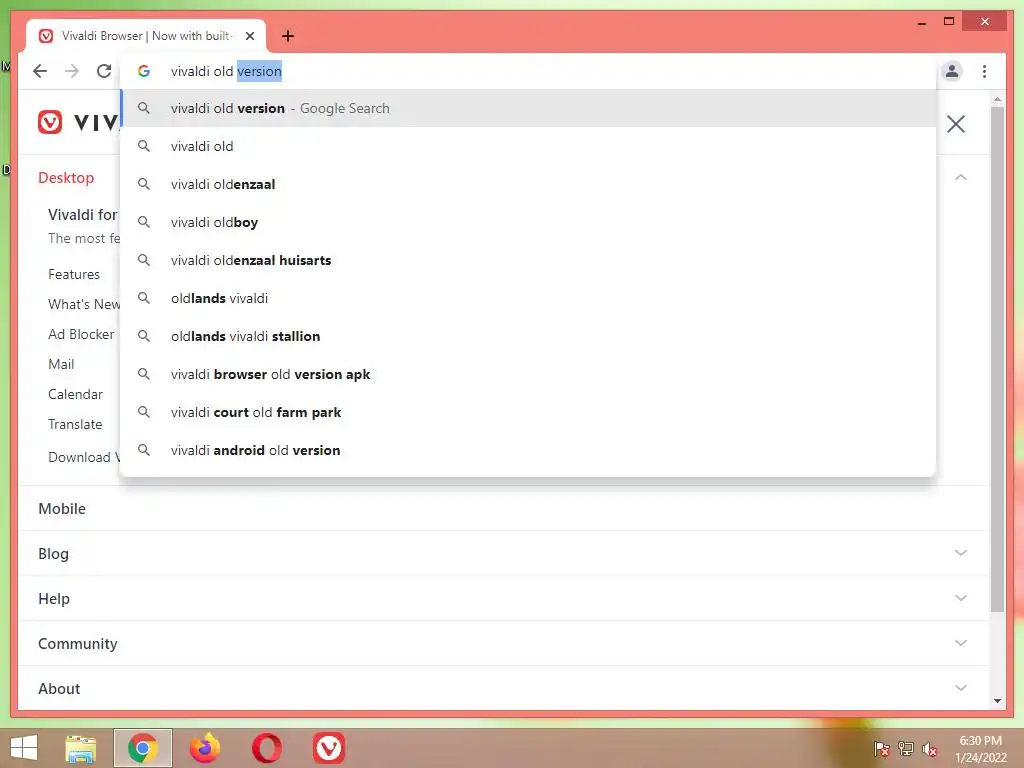This screenshot has height=768, width=1024.
Task: Open File Explorer from the taskbar
Action: (x=81, y=748)
